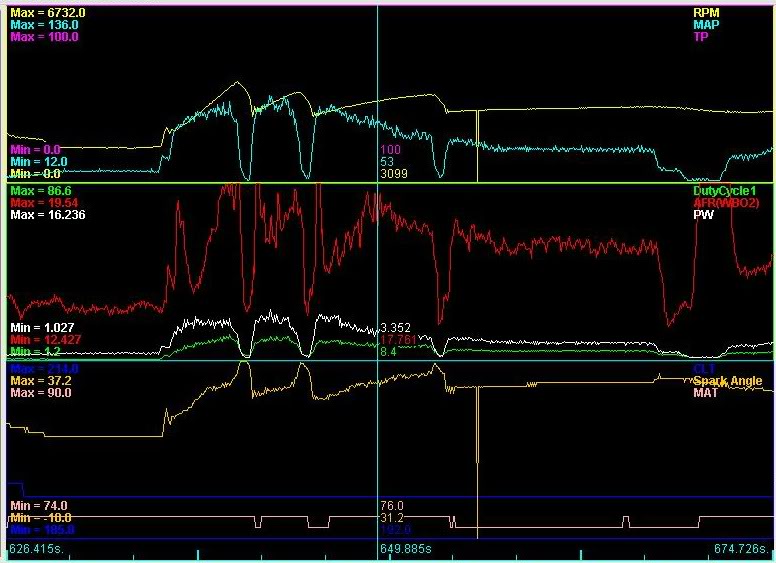
Task: Click the 'Min = 74.0' MAT readout
Action: (39, 506)
